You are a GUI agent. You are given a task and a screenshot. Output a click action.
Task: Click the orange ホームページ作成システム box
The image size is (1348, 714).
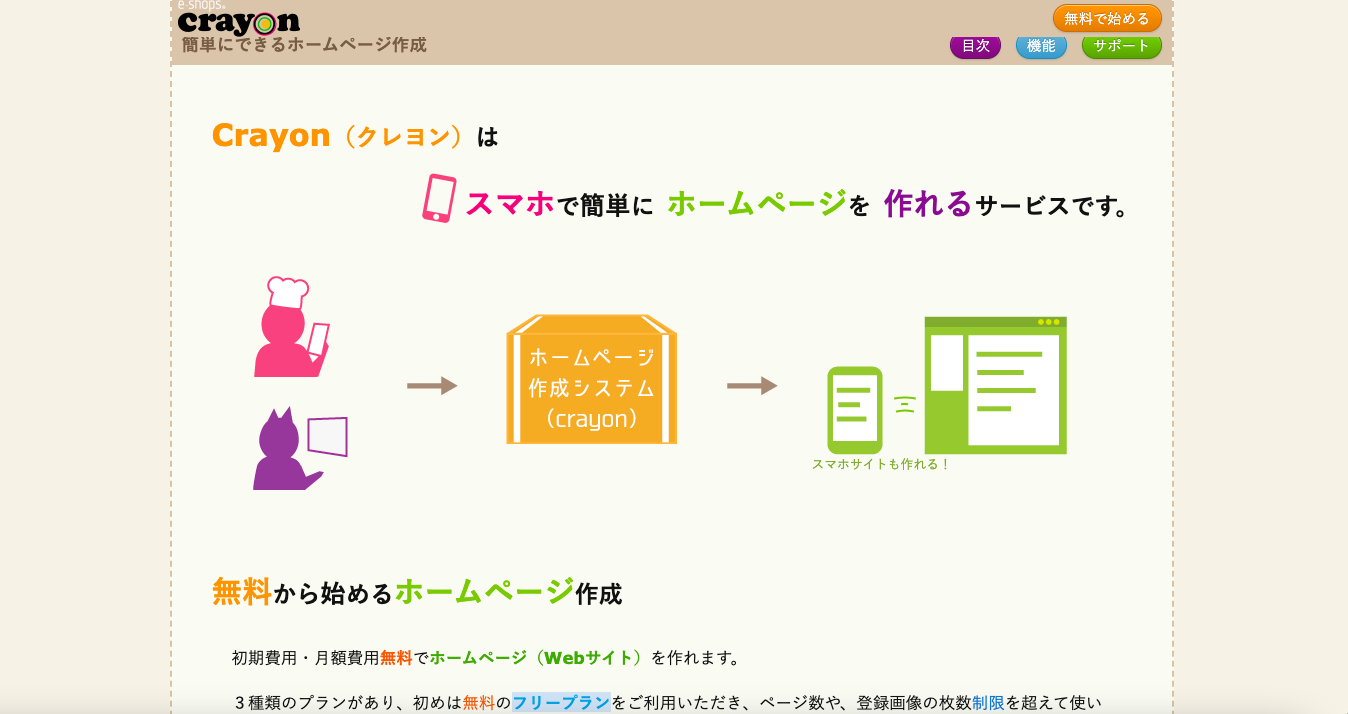click(x=592, y=379)
